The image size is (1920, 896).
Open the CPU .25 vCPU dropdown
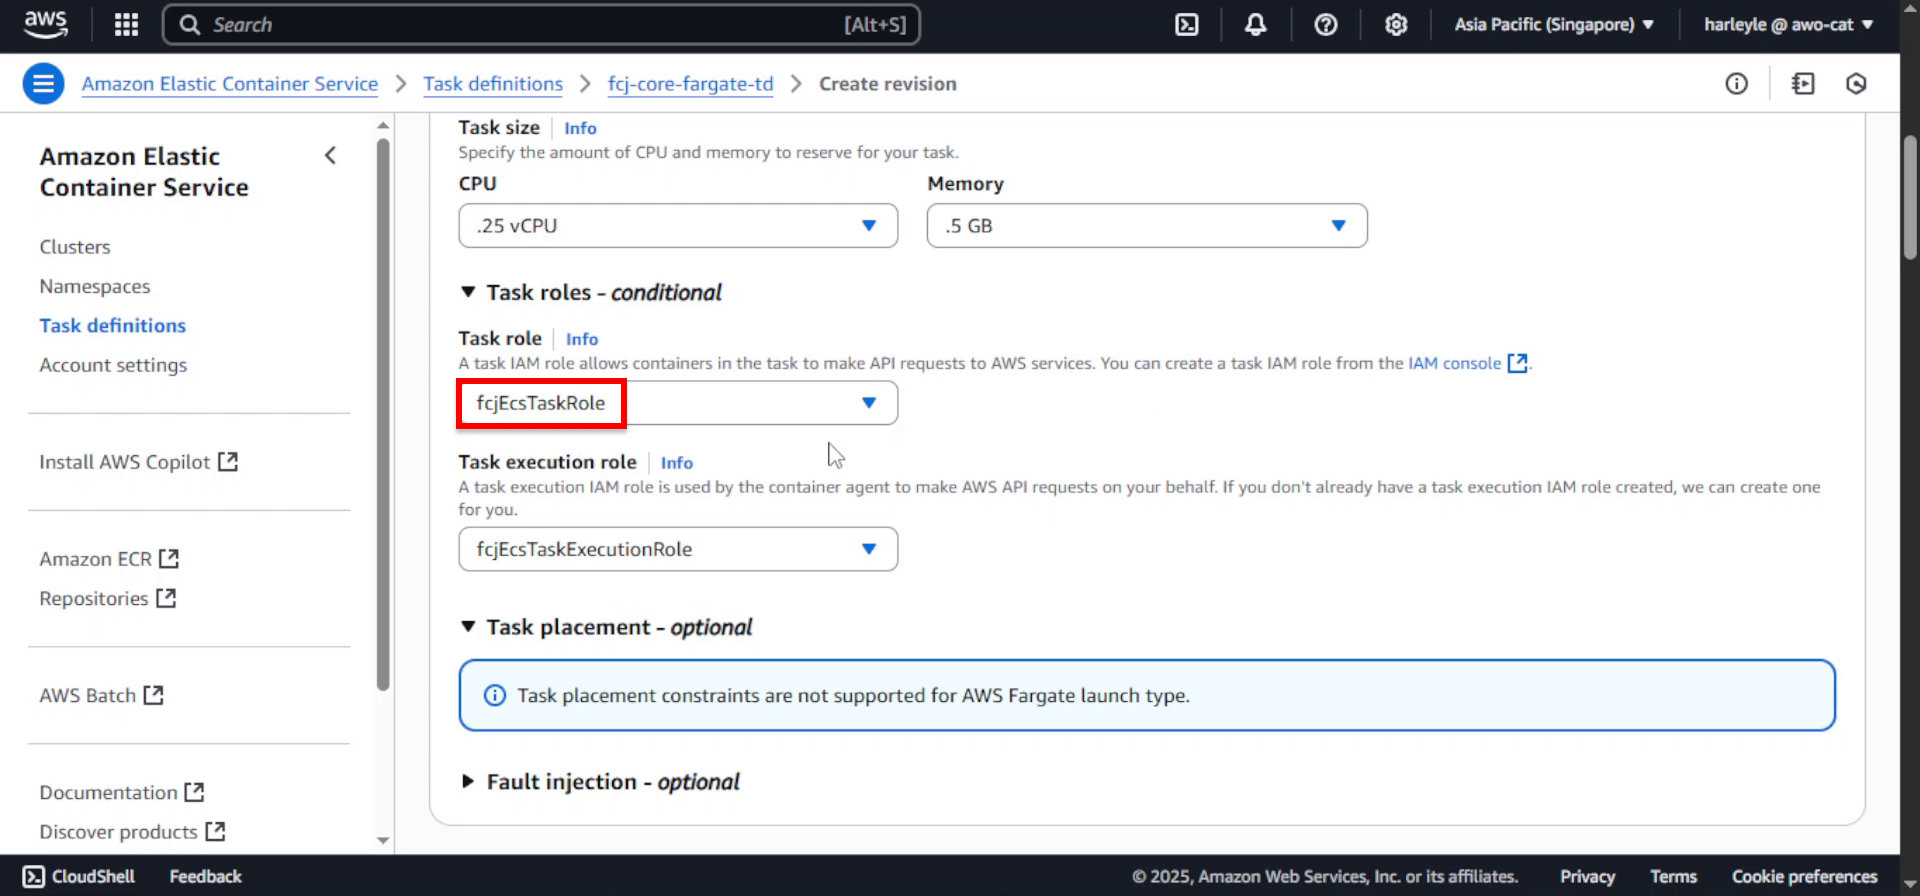tap(678, 226)
